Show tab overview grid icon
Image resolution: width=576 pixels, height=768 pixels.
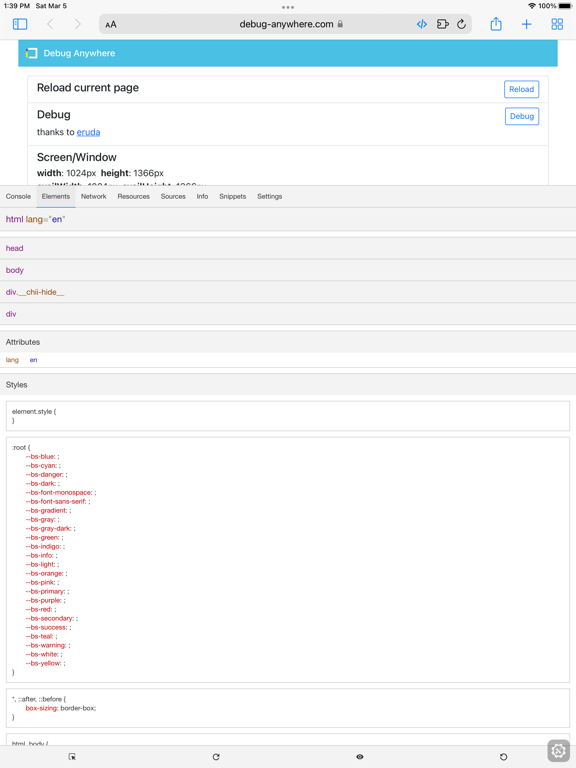557,24
